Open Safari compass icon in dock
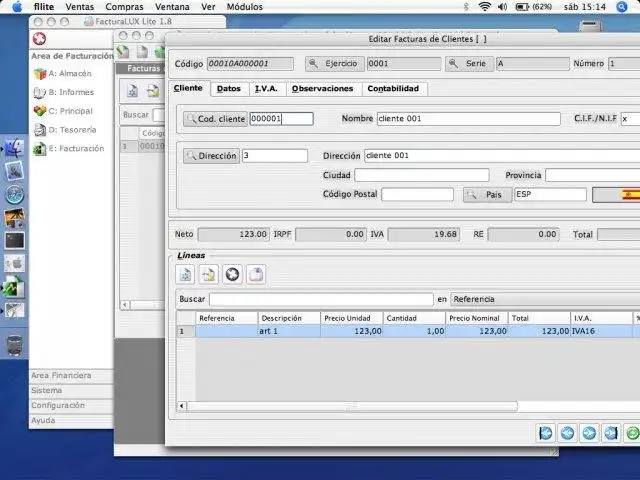This screenshot has width=640, height=480. pyautogui.click(x=14, y=194)
